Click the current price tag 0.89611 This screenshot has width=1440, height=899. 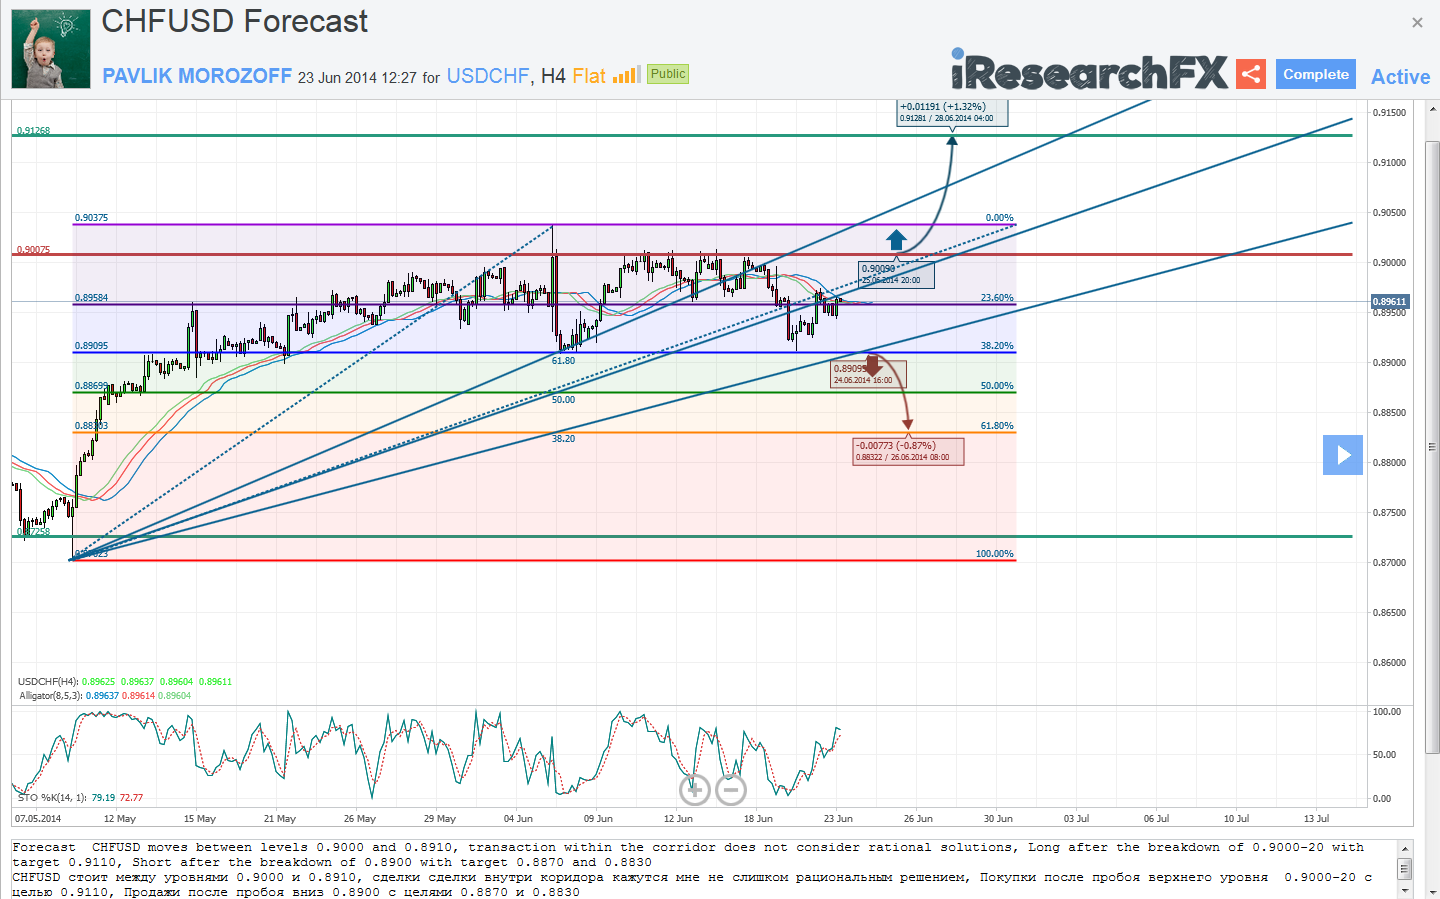(x=1389, y=301)
